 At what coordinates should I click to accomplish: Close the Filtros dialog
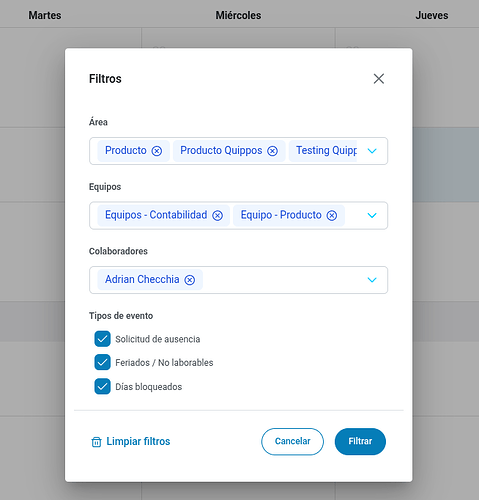coord(379,79)
